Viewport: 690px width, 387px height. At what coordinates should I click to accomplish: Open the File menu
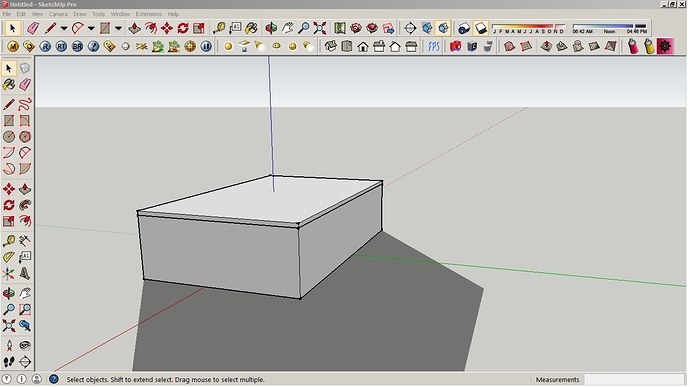(7, 14)
